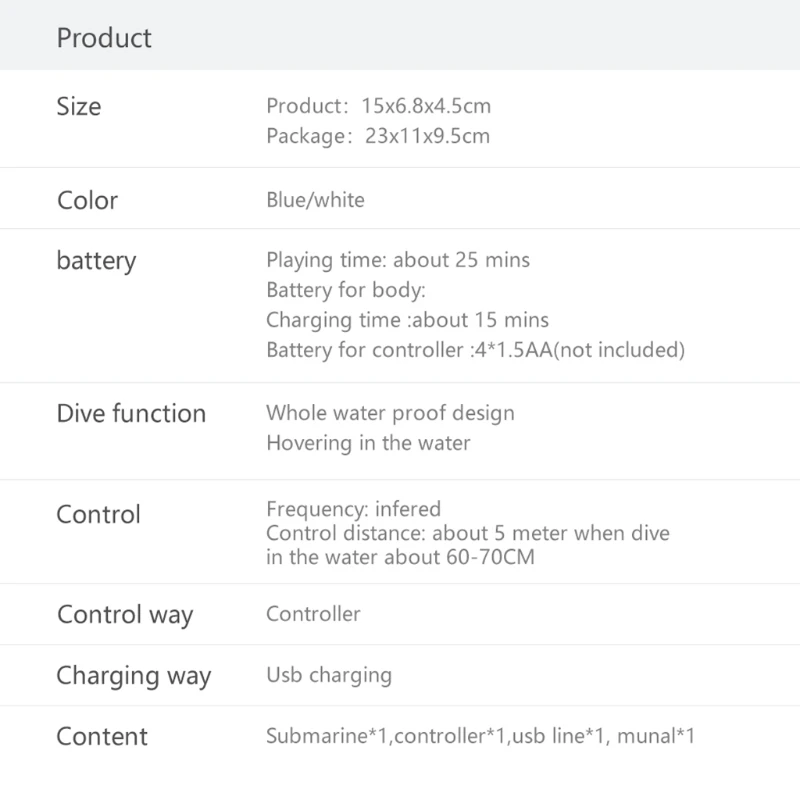Select the Size row label
Image resolution: width=800 pixels, height=800 pixels.
point(79,106)
